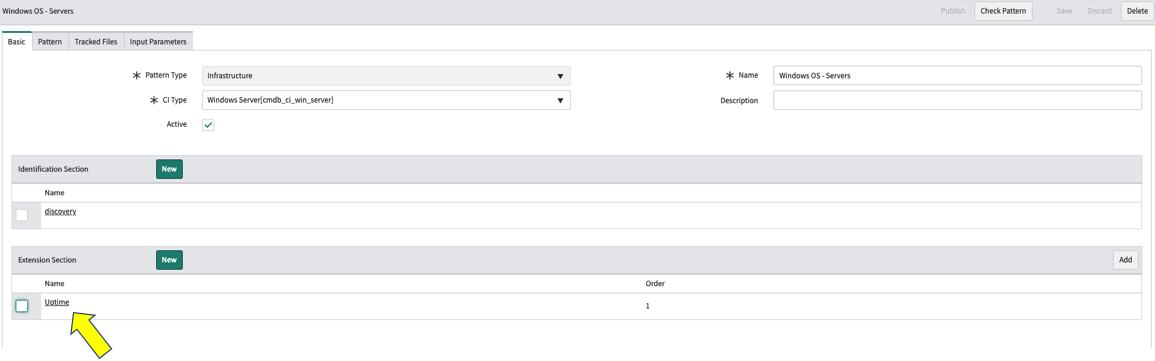The width and height of the screenshot is (1155, 361).
Task: Click the Publish button
Action: (x=953, y=11)
